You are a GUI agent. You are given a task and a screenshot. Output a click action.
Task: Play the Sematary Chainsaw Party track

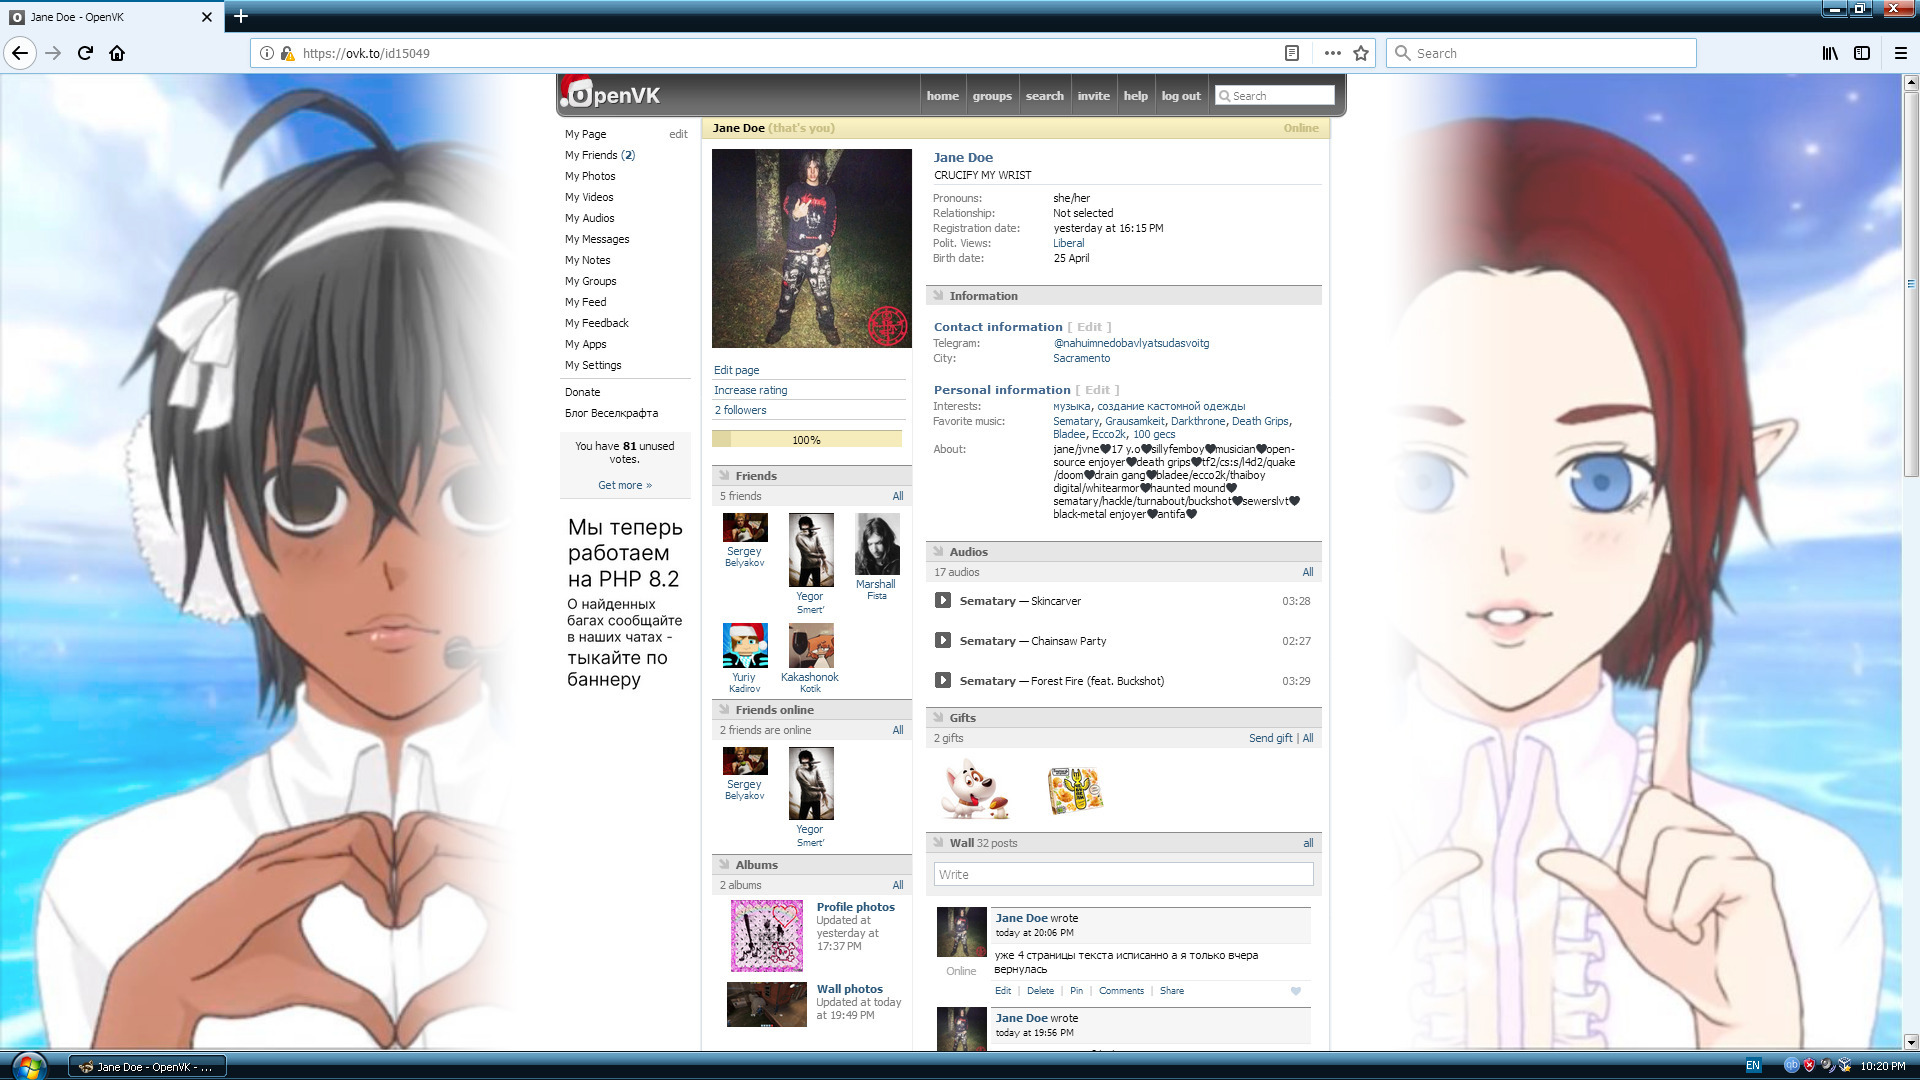942,641
